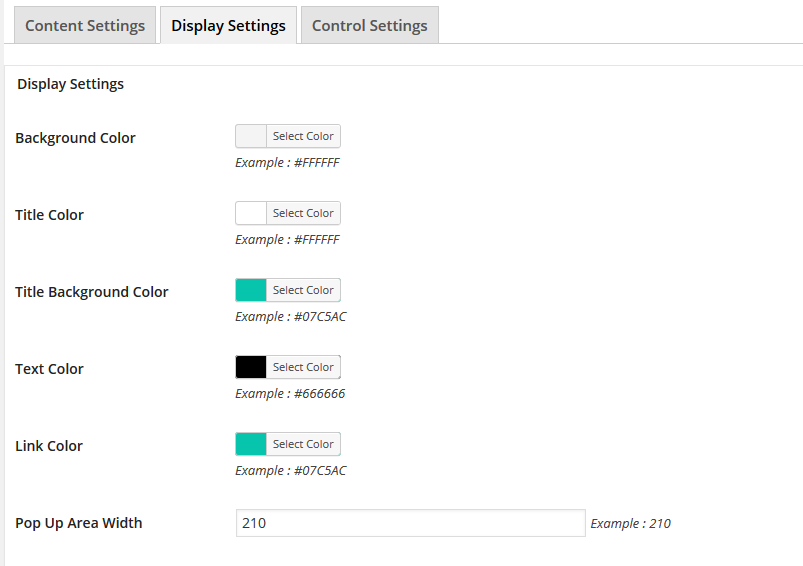Screen dimensions: 803x566
Task: Click the Link Color green swatch
Action: pos(251,444)
